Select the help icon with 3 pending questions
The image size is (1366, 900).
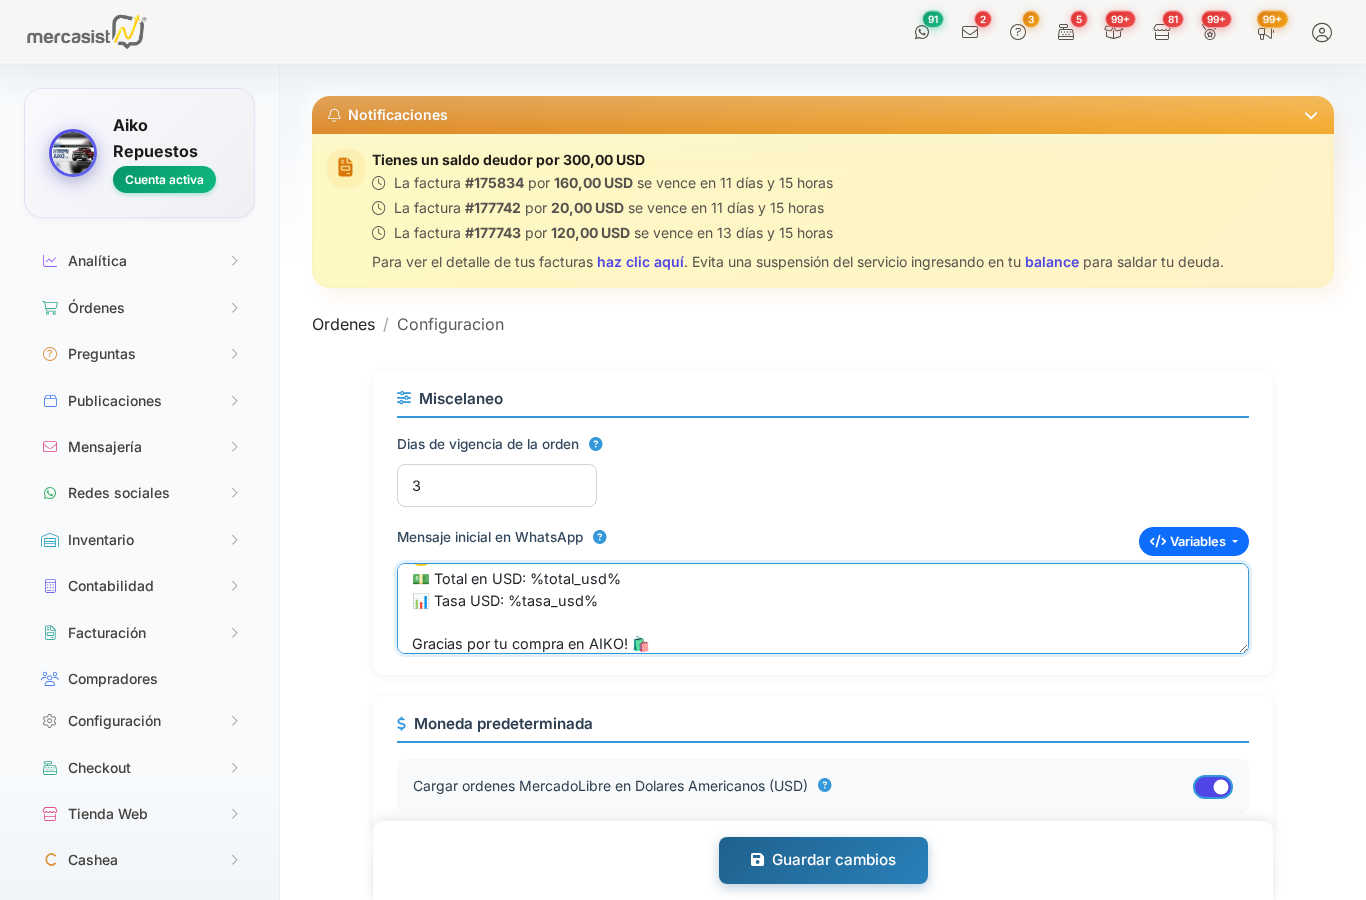(x=1017, y=32)
